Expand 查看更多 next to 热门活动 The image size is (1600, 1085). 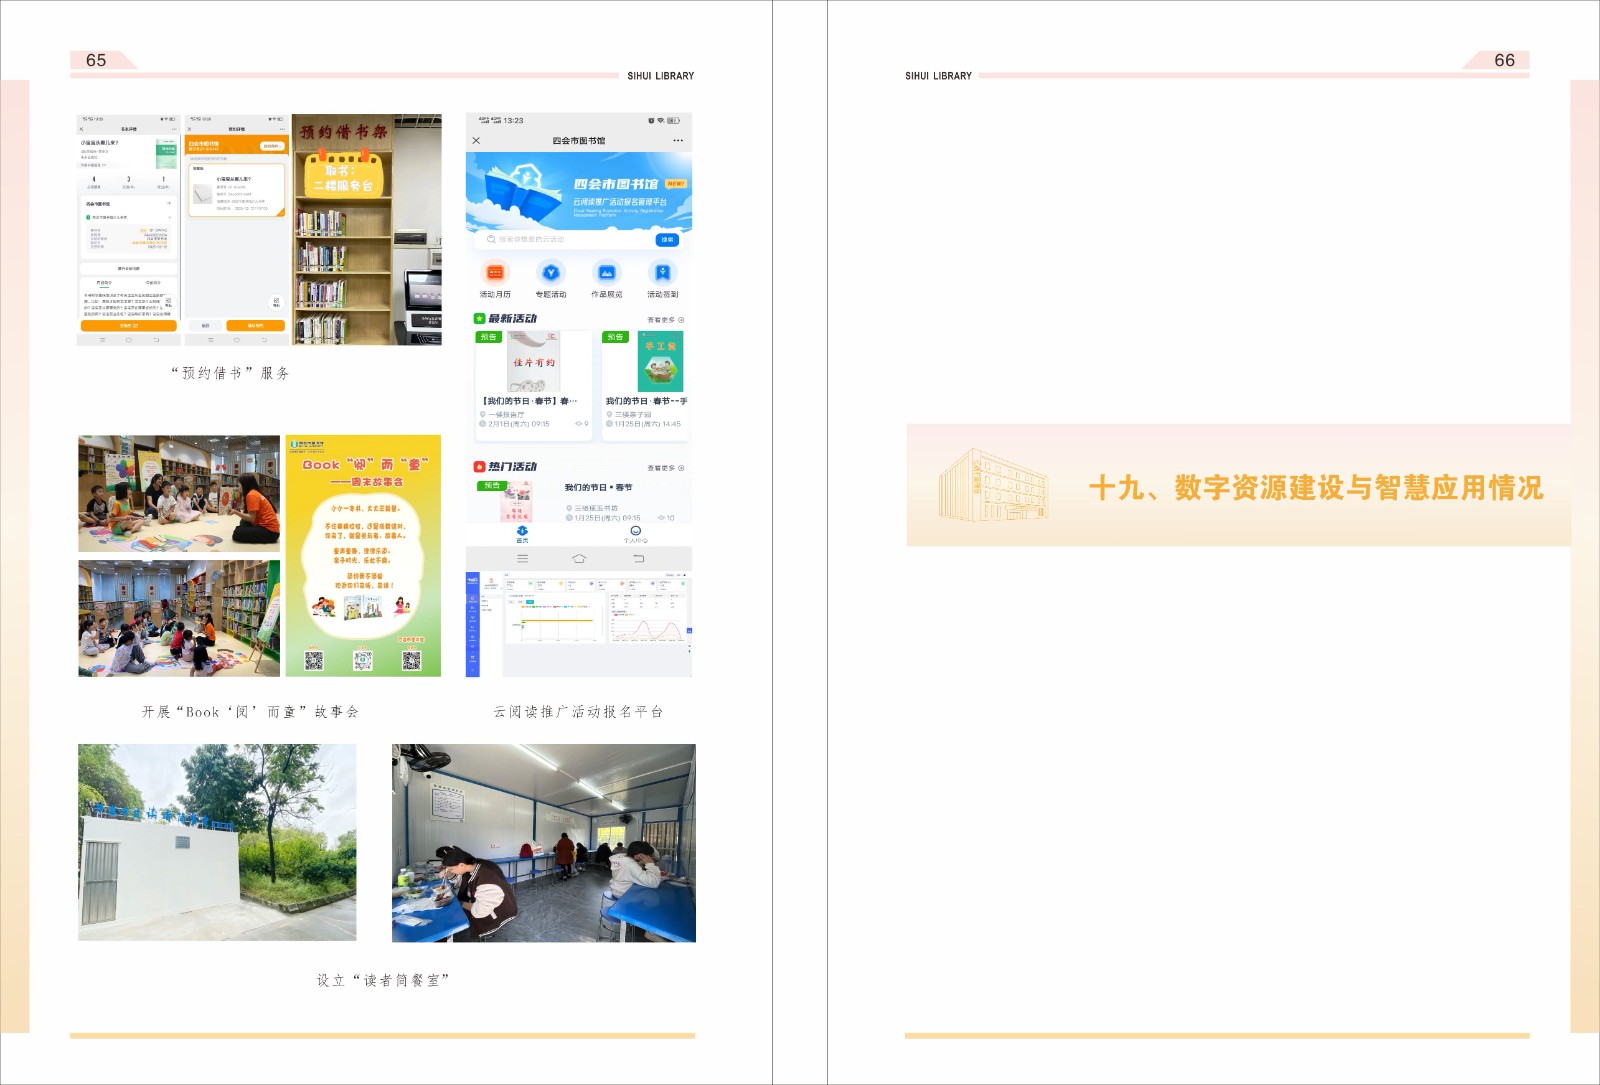point(665,468)
